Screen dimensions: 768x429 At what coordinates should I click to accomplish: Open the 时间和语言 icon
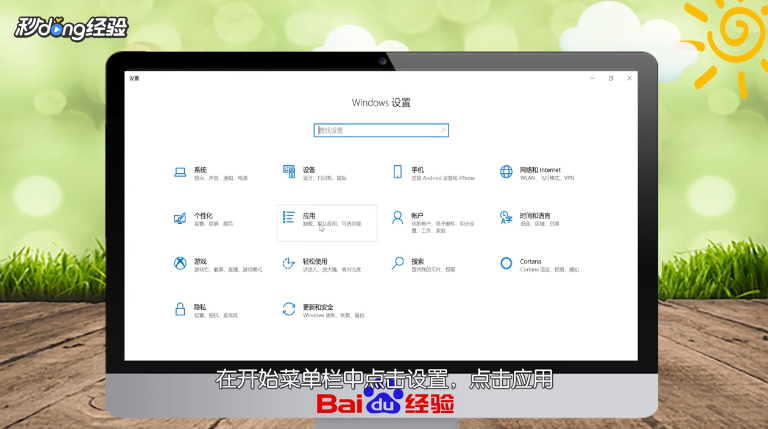click(506, 217)
